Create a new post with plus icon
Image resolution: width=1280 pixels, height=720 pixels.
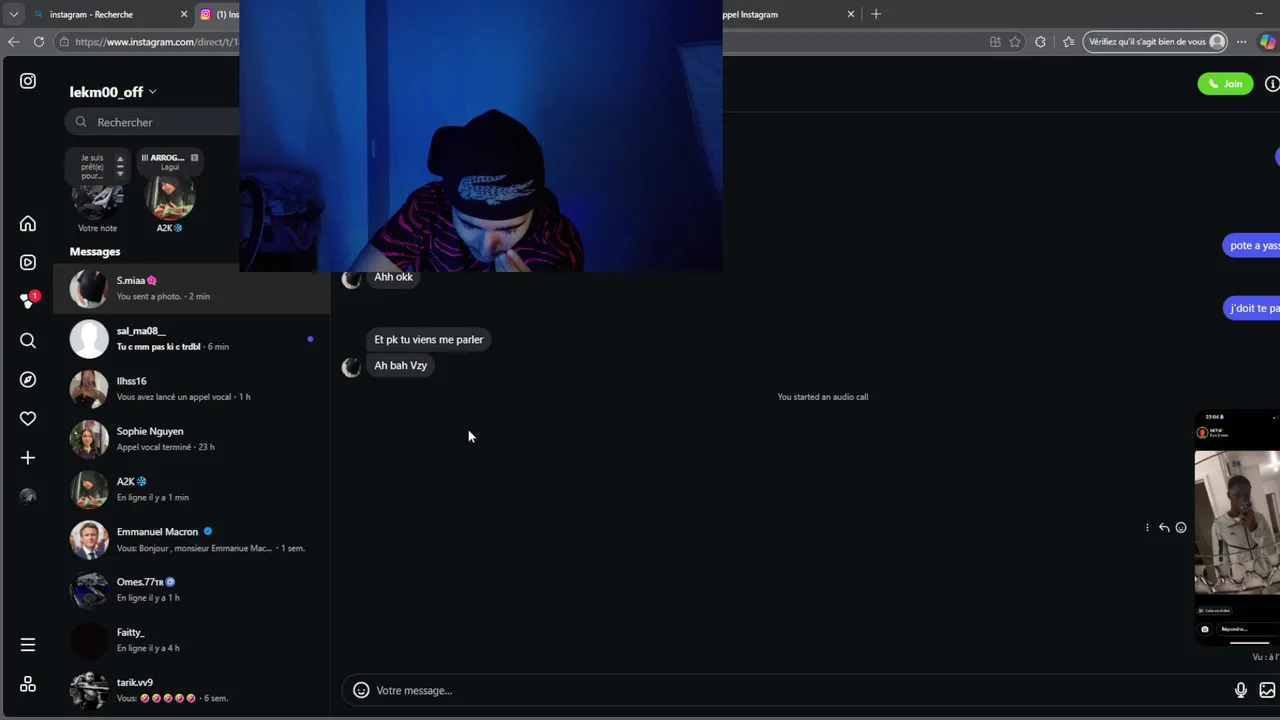28,458
